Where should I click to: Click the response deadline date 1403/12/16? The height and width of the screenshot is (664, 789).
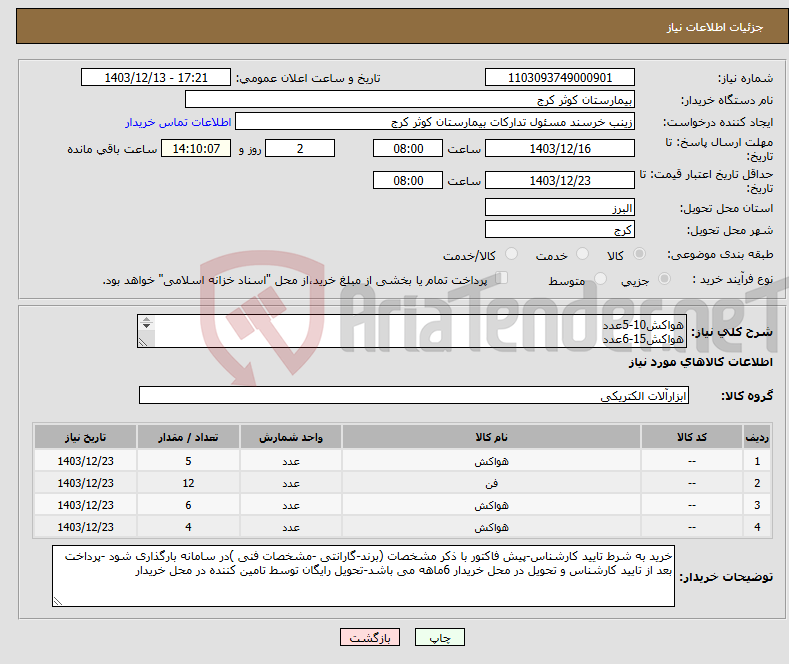click(x=560, y=148)
